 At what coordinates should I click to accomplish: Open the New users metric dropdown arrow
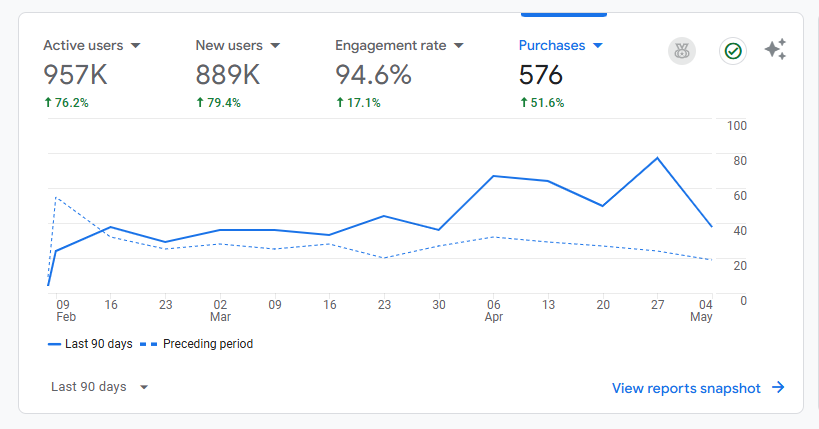(x=275, y=46)
